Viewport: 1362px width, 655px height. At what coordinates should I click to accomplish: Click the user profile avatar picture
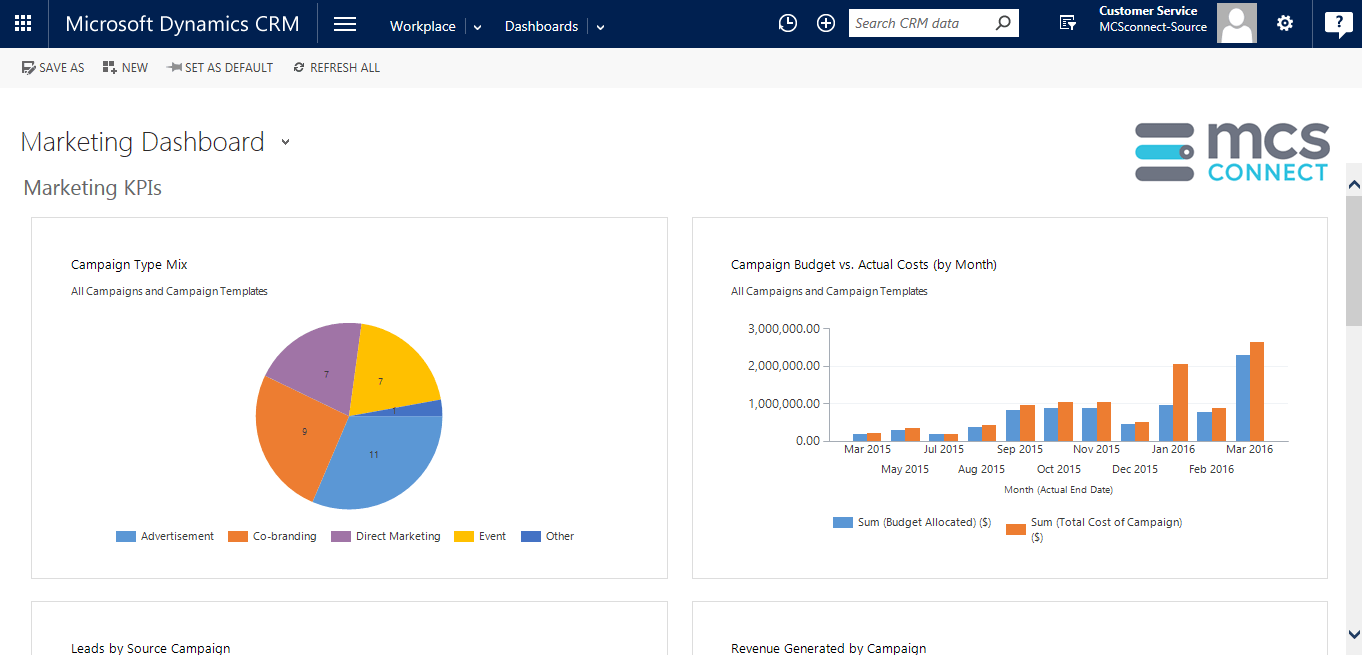pyautogui.click(x=1236, y=24)
